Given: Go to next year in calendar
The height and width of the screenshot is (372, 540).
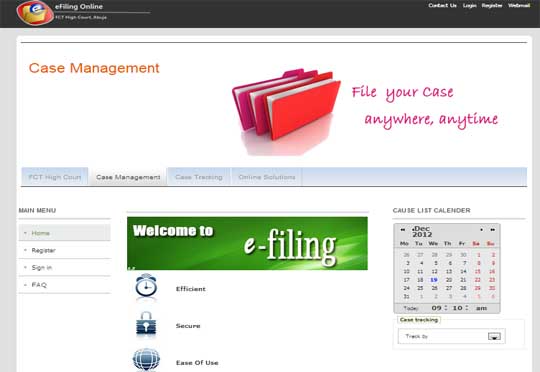Looking at the screenshot, I should [492, 229].
